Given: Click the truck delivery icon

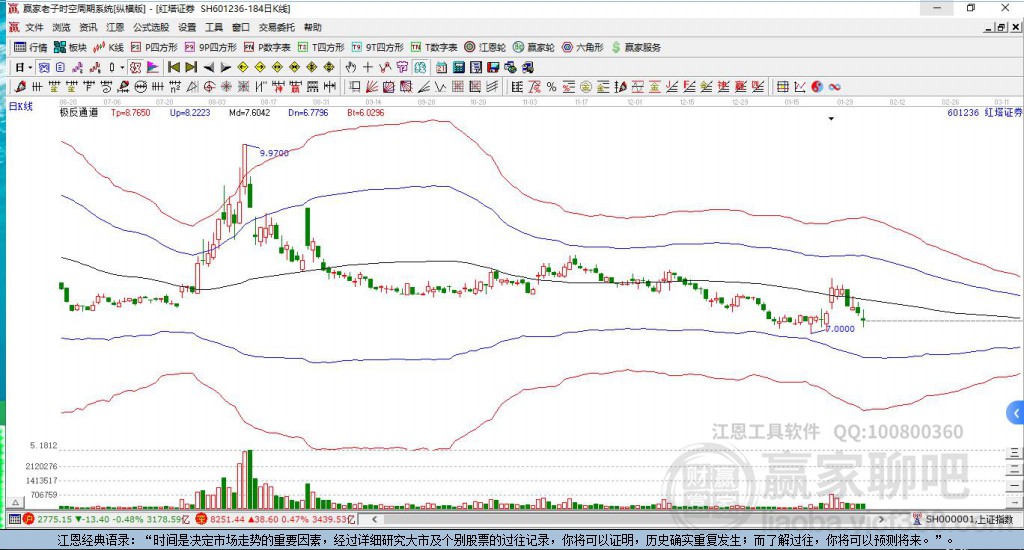Looking at the screenshot, I should 527,67.
